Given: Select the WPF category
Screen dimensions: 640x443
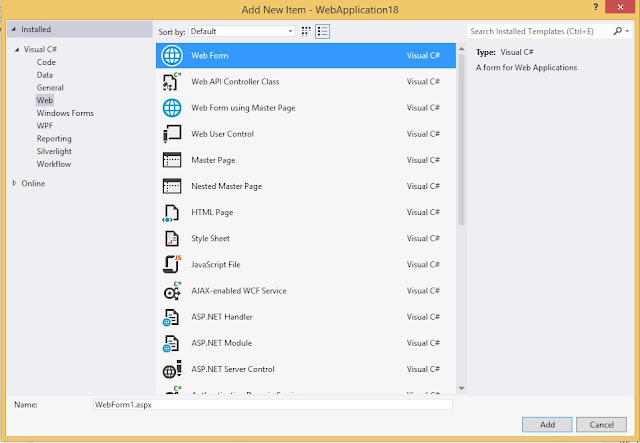Looking at the screenshot, I should click(44, 126).
